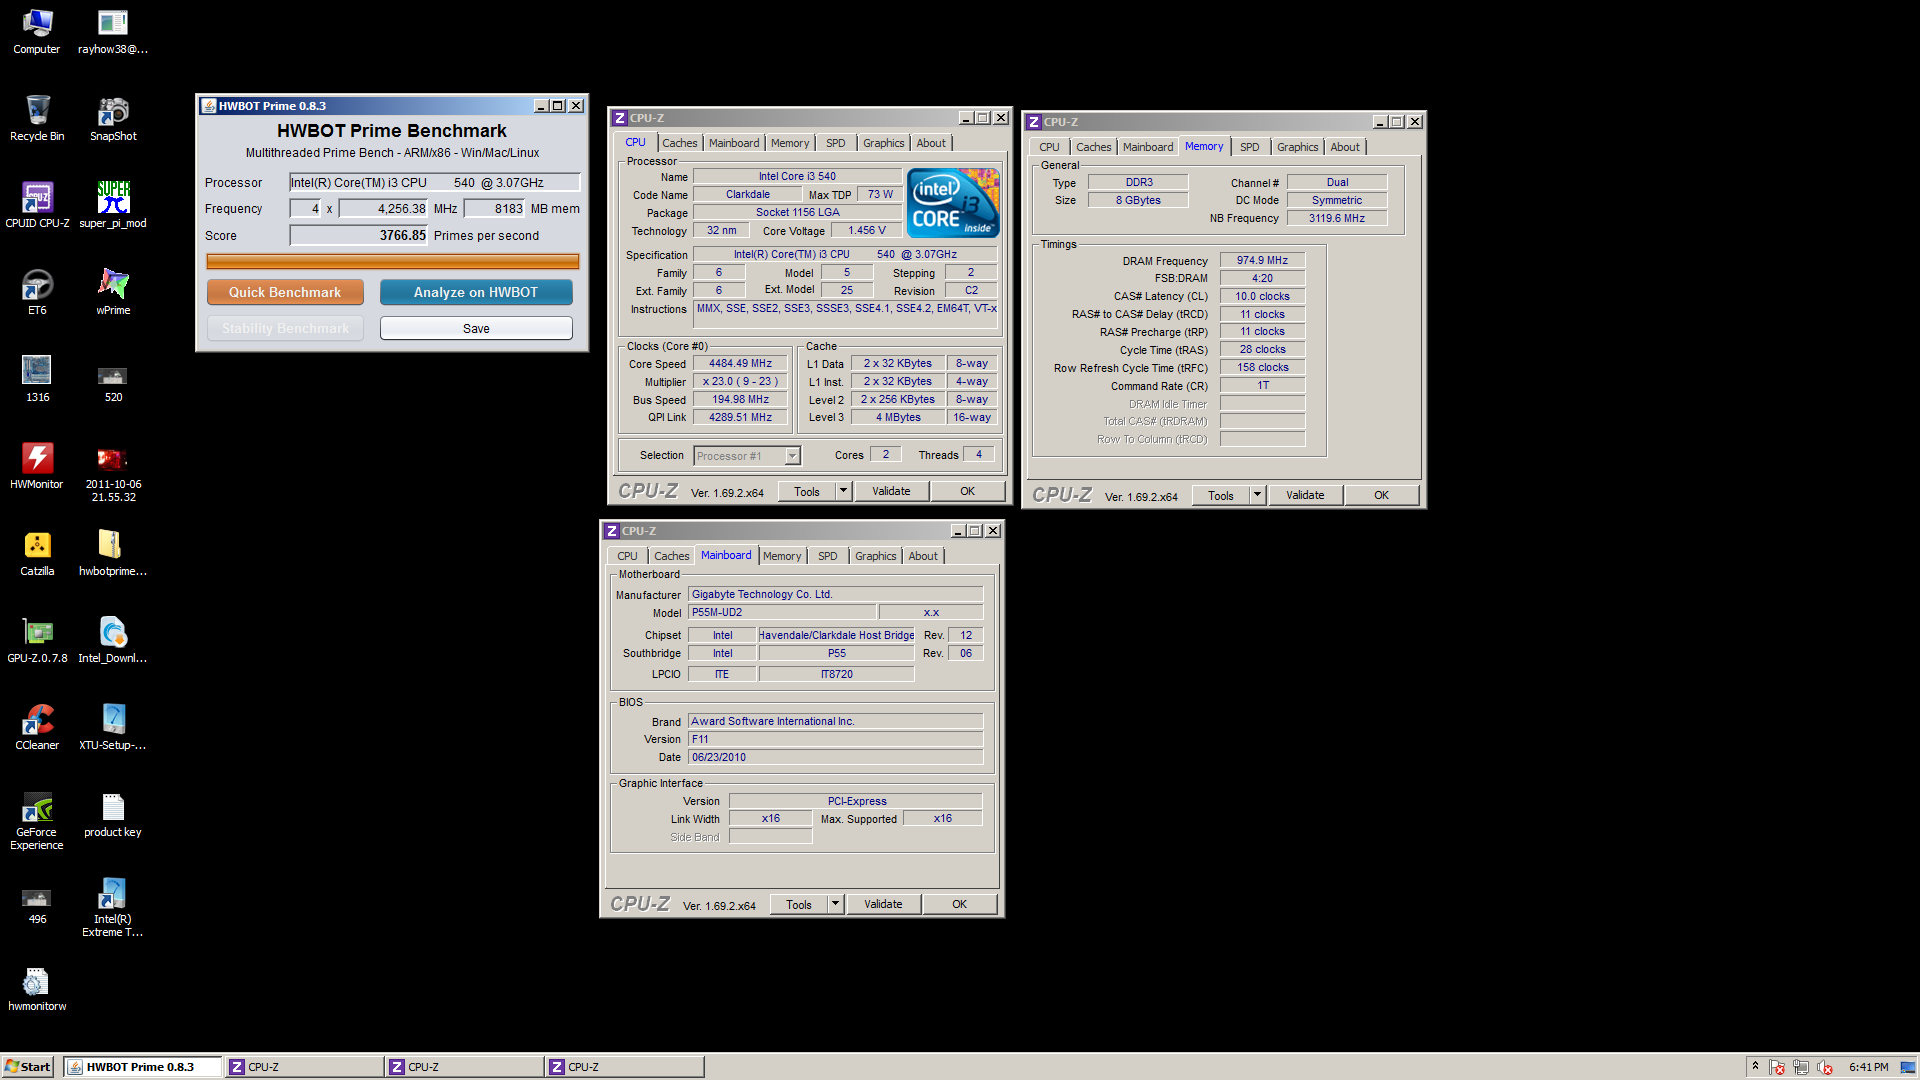Click OK in the Memory tab CPU-Z window
The width and height of the screenshot is (1920, 1080).
click(x=1381, y=495)
